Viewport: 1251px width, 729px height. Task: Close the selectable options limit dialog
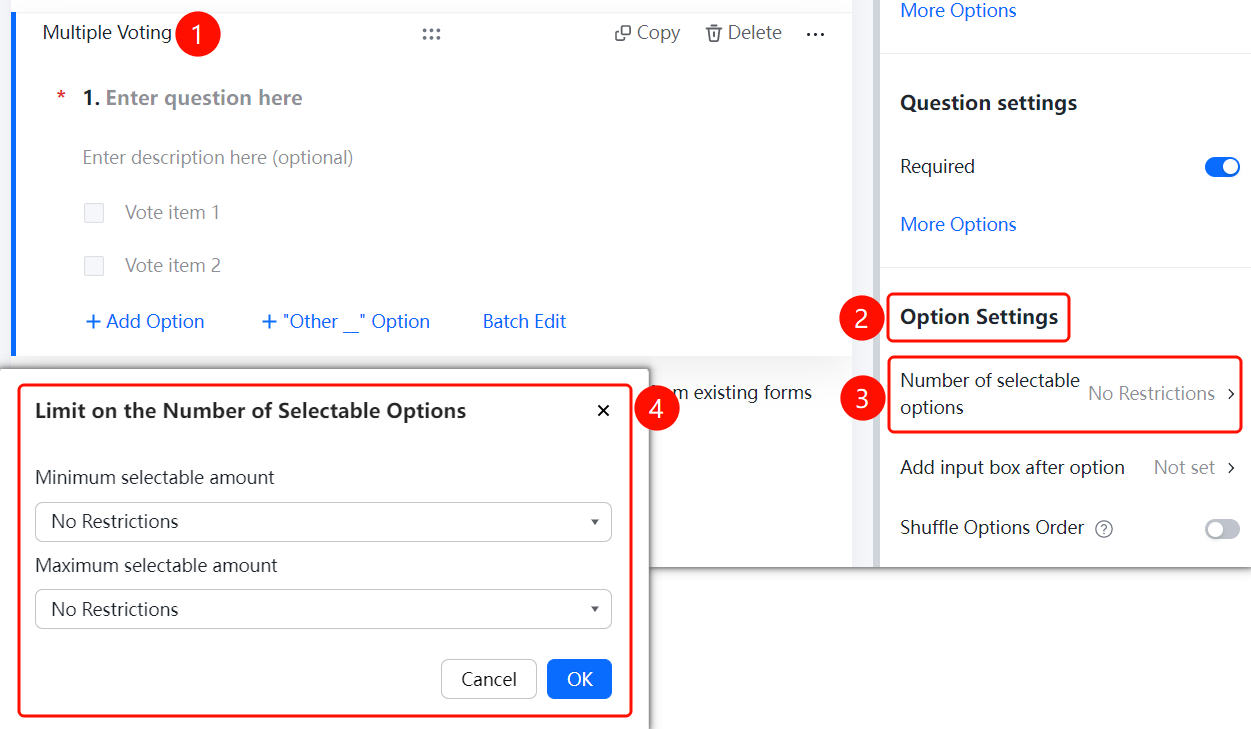point(603,411)
